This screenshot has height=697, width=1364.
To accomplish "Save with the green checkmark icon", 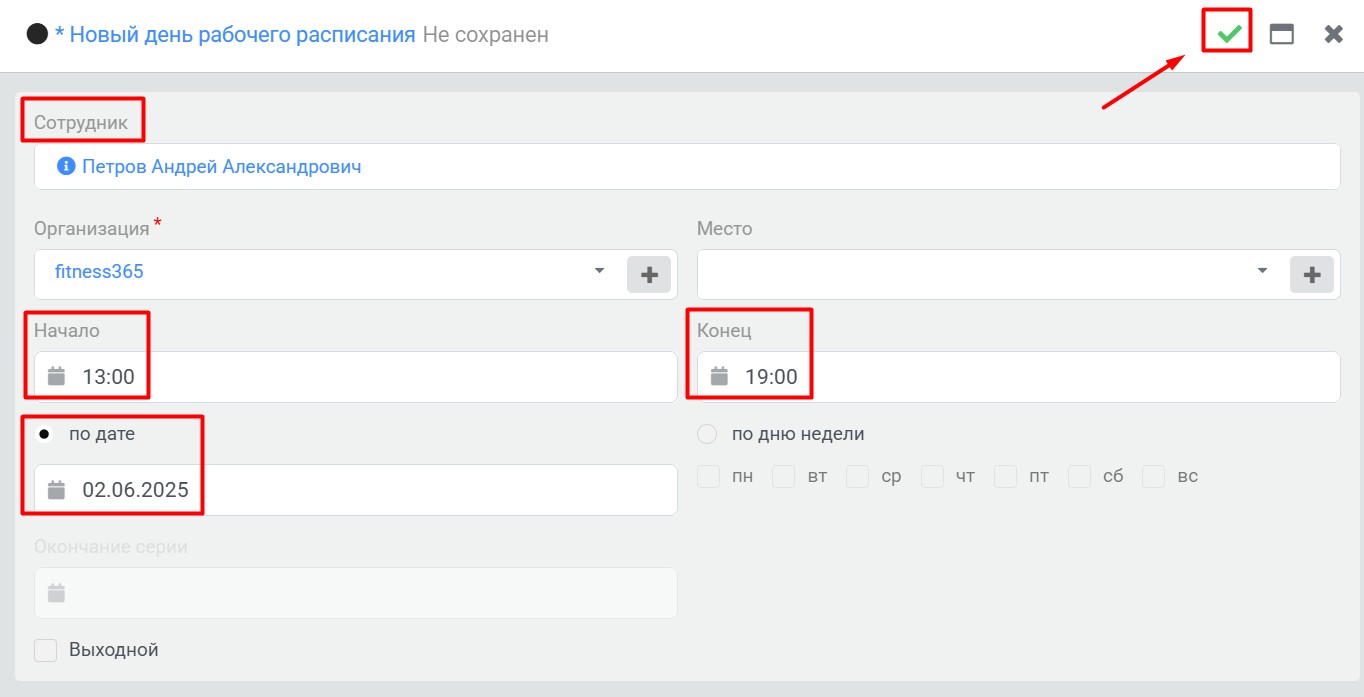I will [1229, 34].
